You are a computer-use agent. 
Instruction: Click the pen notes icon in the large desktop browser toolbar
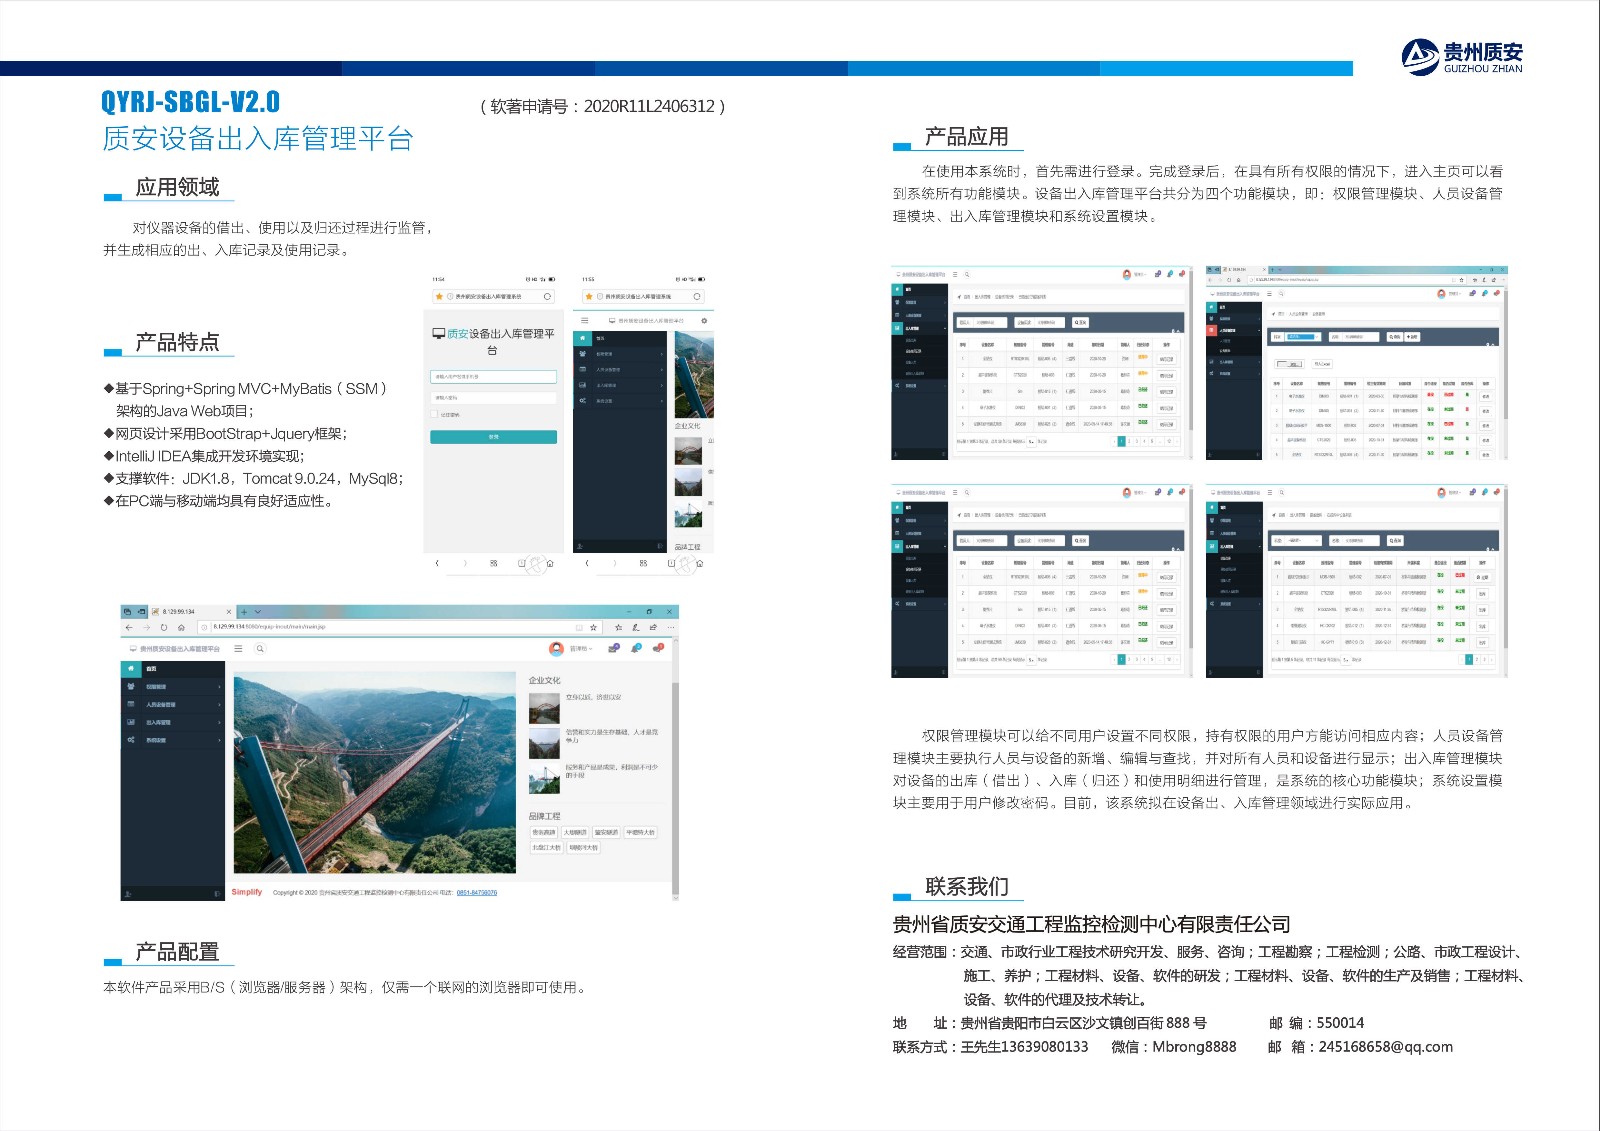(636, 627)
